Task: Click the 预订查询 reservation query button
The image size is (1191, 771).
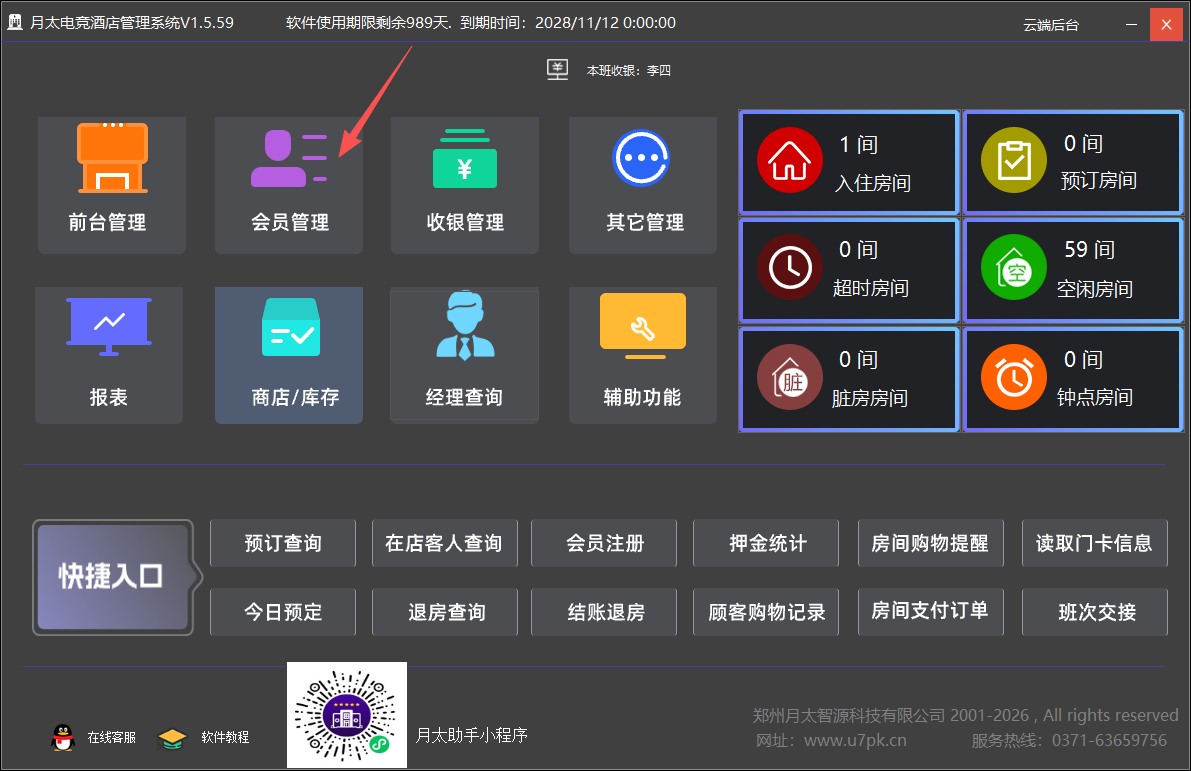Action: point(282,542)
